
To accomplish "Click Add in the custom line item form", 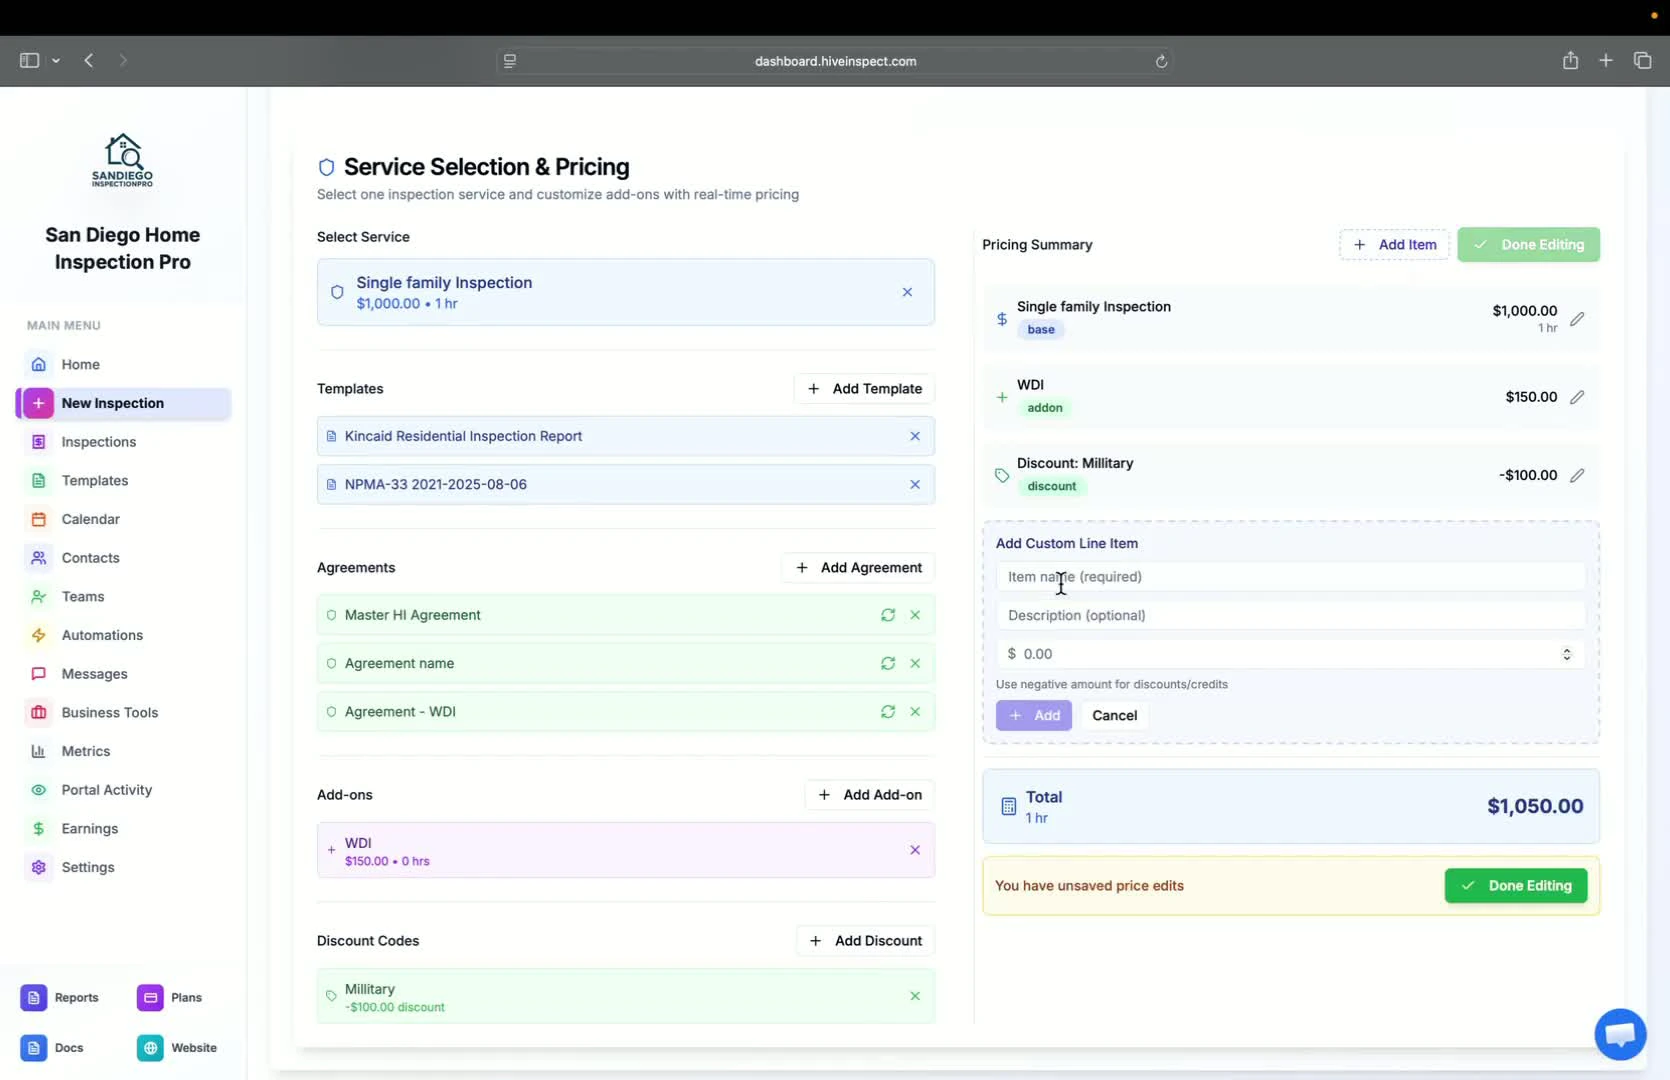I will click(1034, 716).
